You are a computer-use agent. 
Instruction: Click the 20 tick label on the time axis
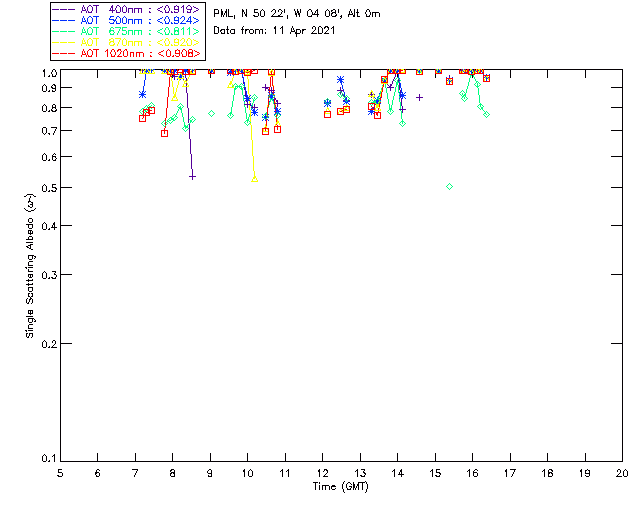pyautogui.click(x=622, y=473)
